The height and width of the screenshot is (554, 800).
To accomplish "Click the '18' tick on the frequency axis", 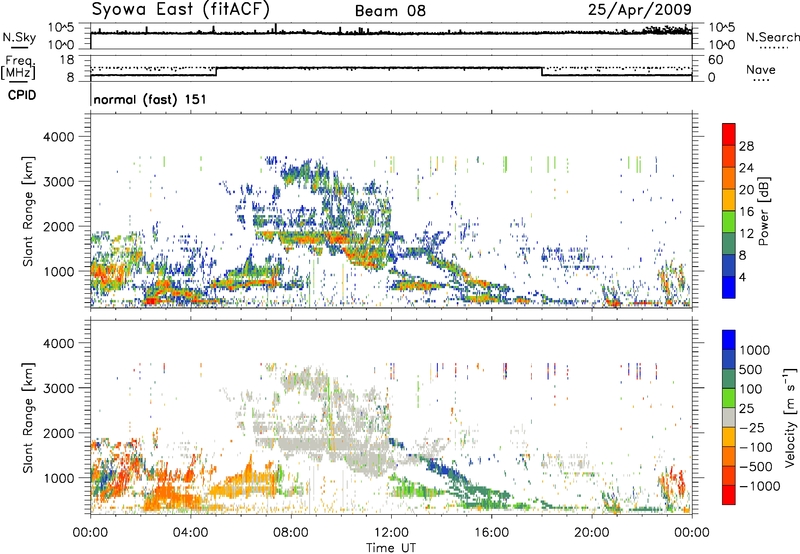I will click(67, 60).
